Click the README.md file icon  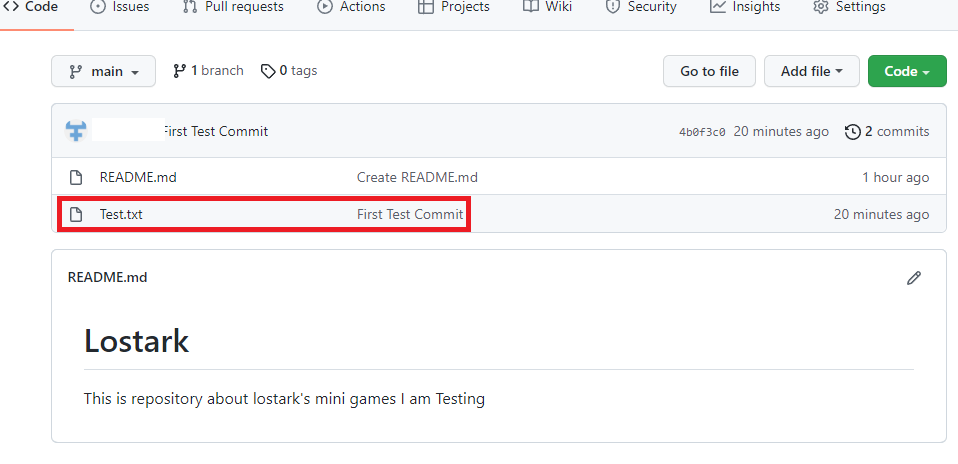(76, 178)
